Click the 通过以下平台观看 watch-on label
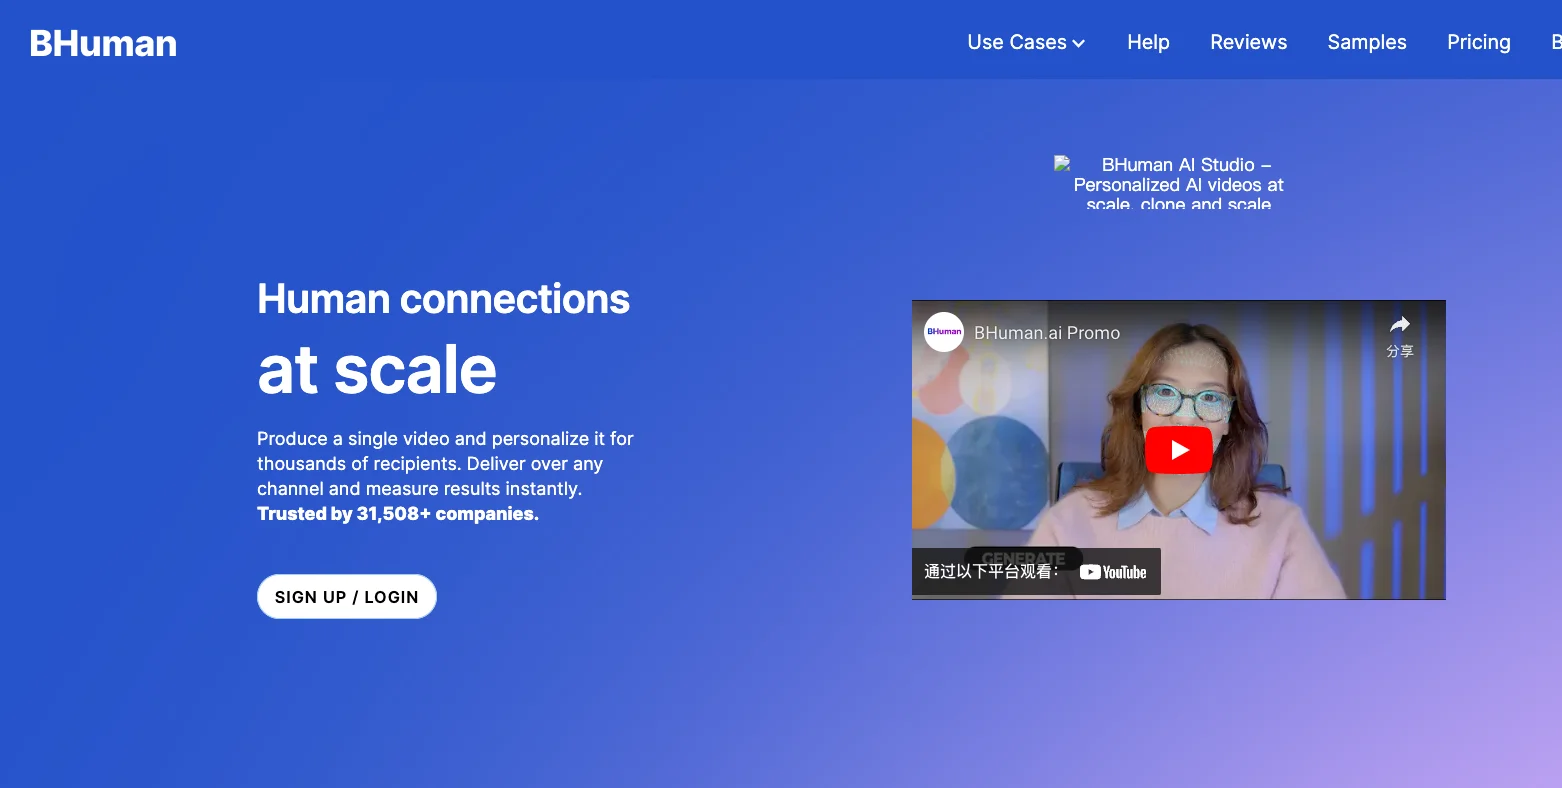 (x=991, y=572)
